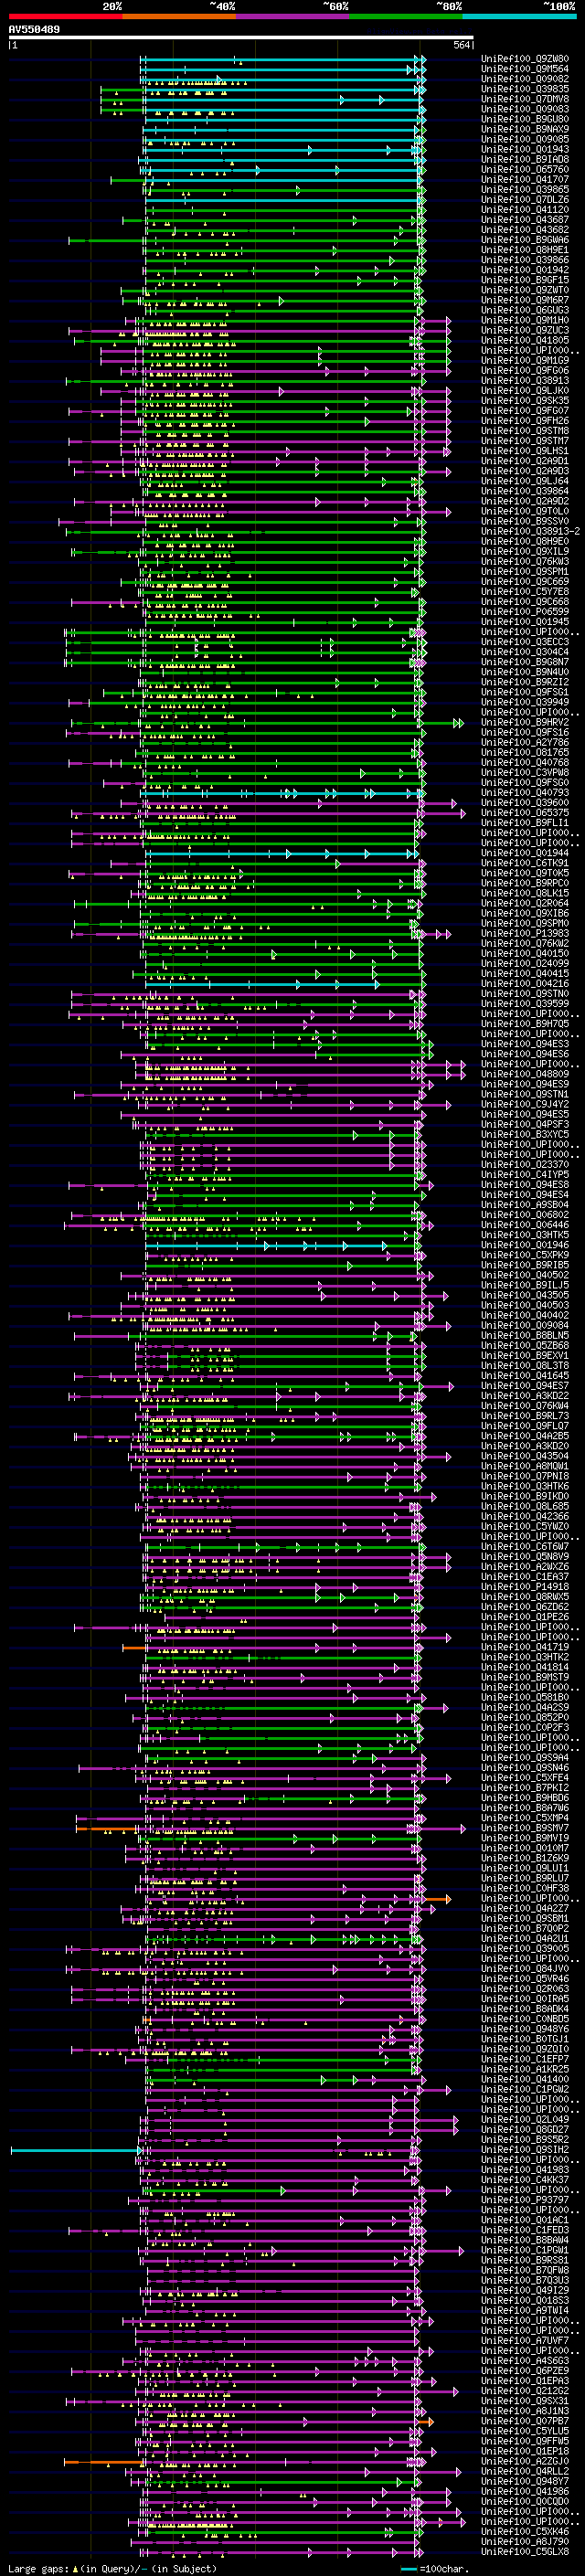
Task: Select the UniRef100_Q9XIL9 row label
Action: point(525,551)
